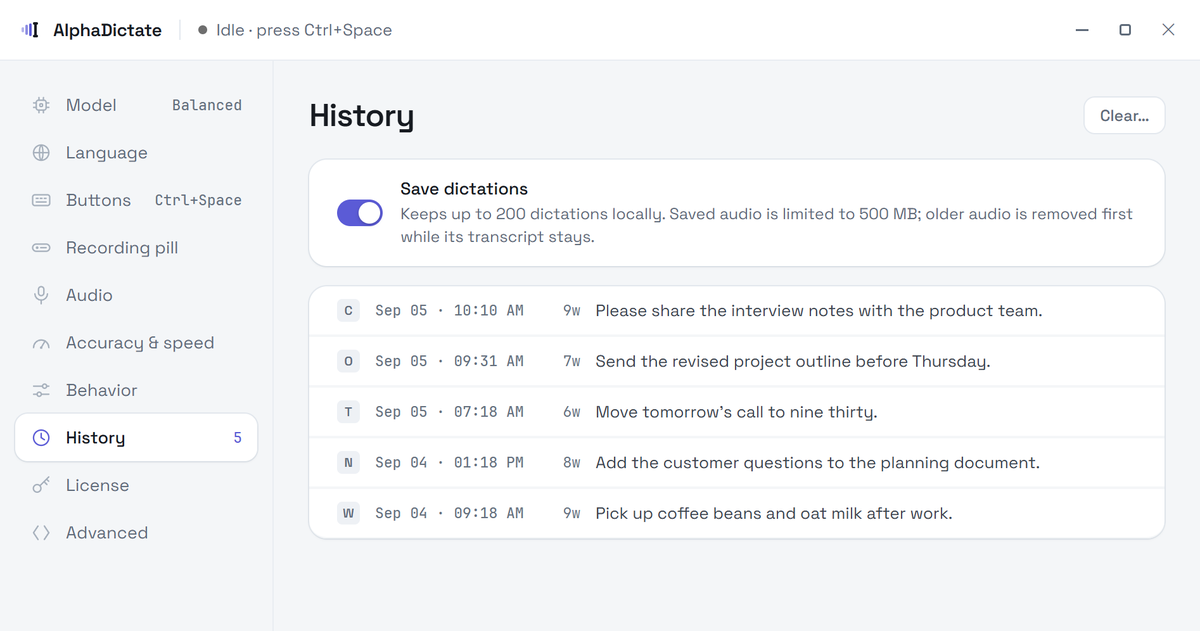Click the Language globe icon
This screenshot has height=631, width=1200.
tap(41, 153)
